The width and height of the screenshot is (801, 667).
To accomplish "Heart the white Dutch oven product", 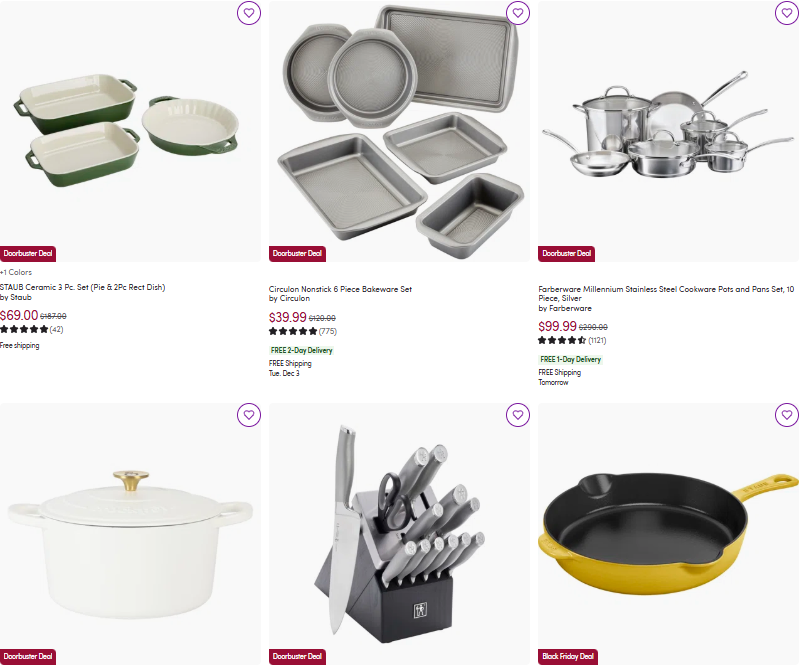I will 249,415.
